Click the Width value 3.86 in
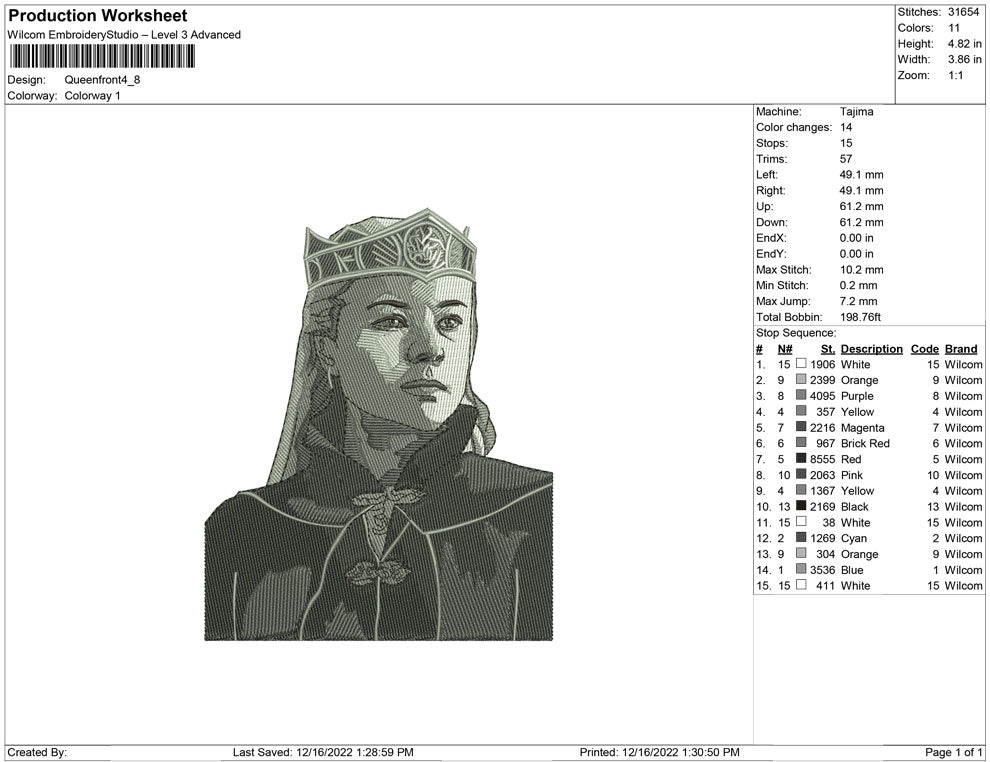 click(965, 59)
